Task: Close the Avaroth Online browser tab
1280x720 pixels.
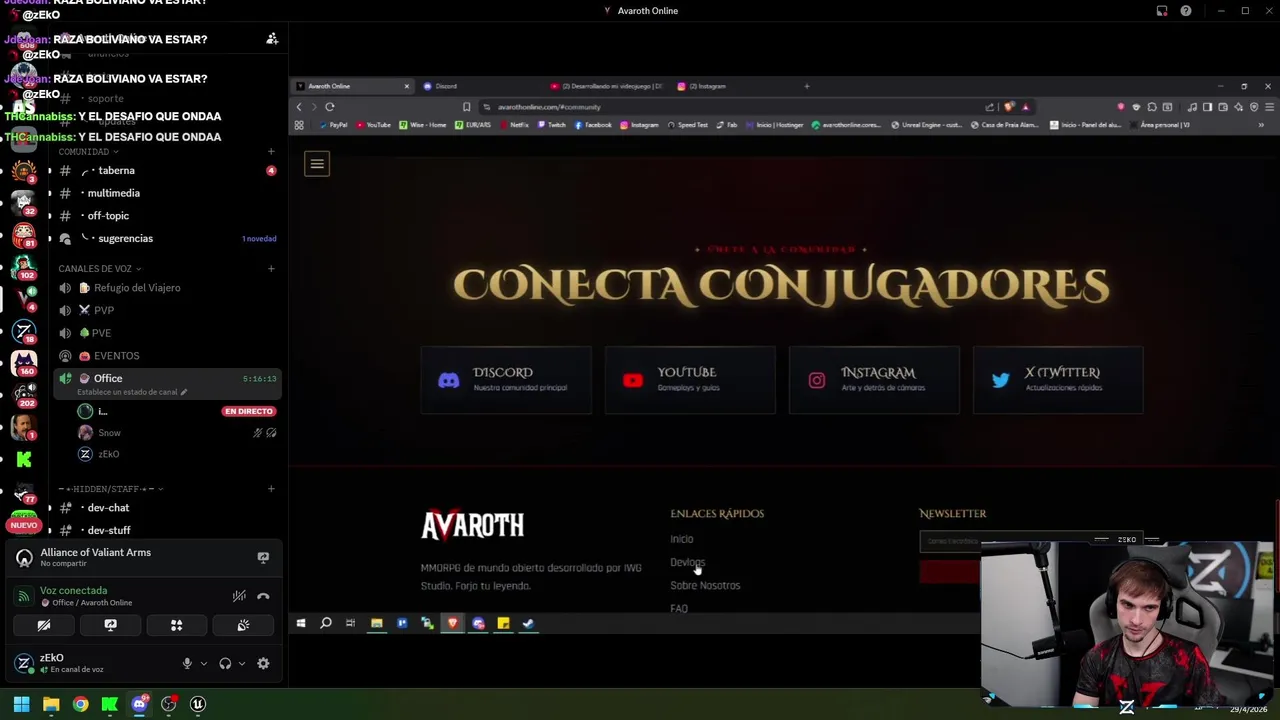Action: [406, 86]
